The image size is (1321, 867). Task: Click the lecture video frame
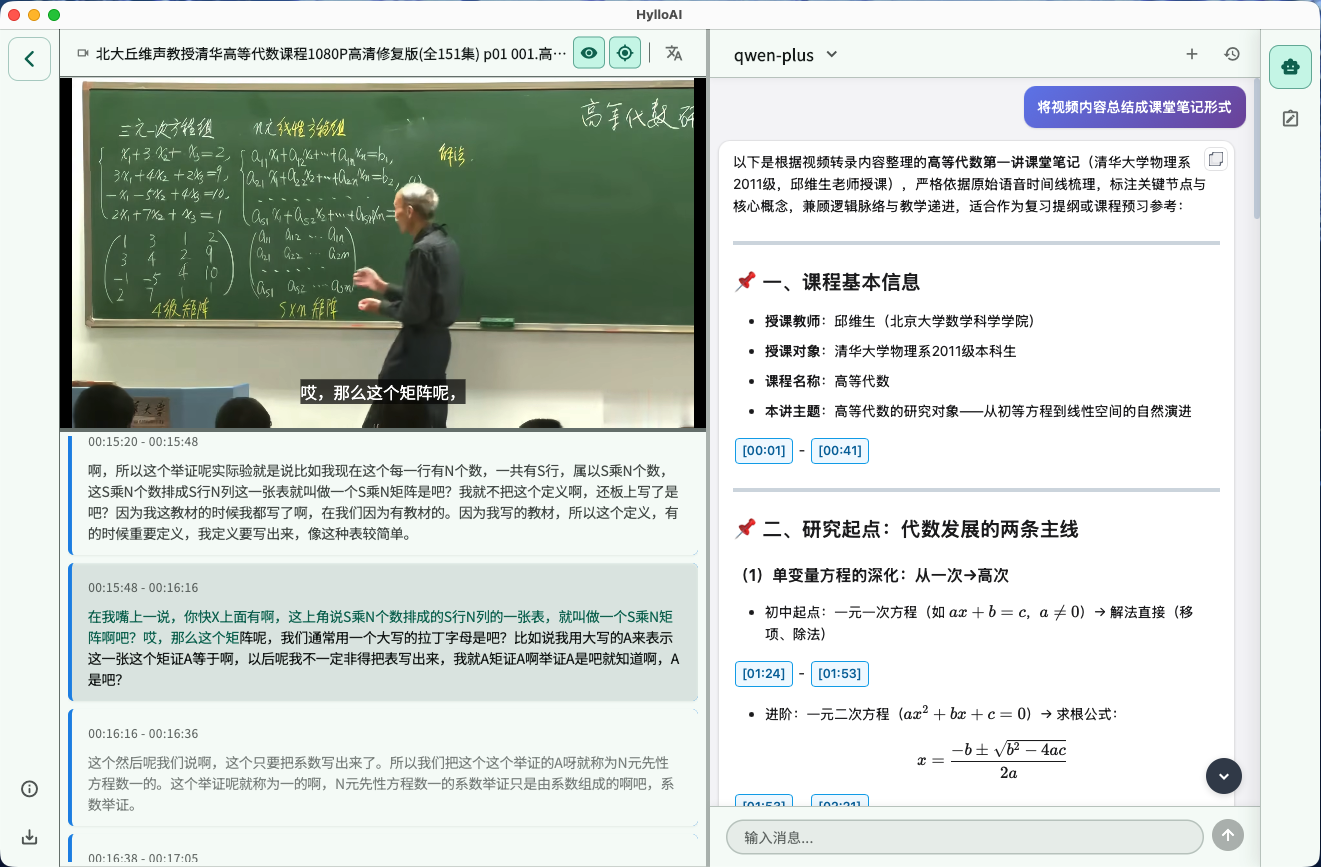coord(383,253)
